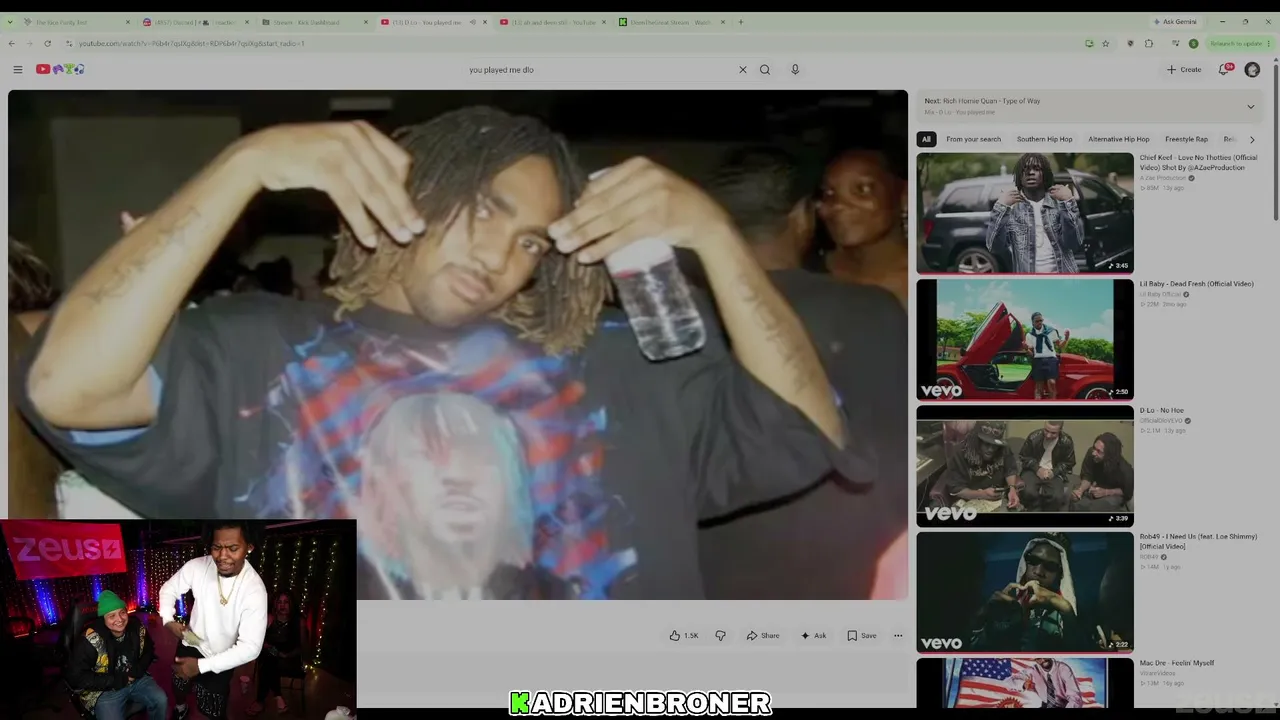Viewport: 1280px width, 720px height.
Task: Open more actions three-dot menu under video
Action: click(x=898, y=635)
